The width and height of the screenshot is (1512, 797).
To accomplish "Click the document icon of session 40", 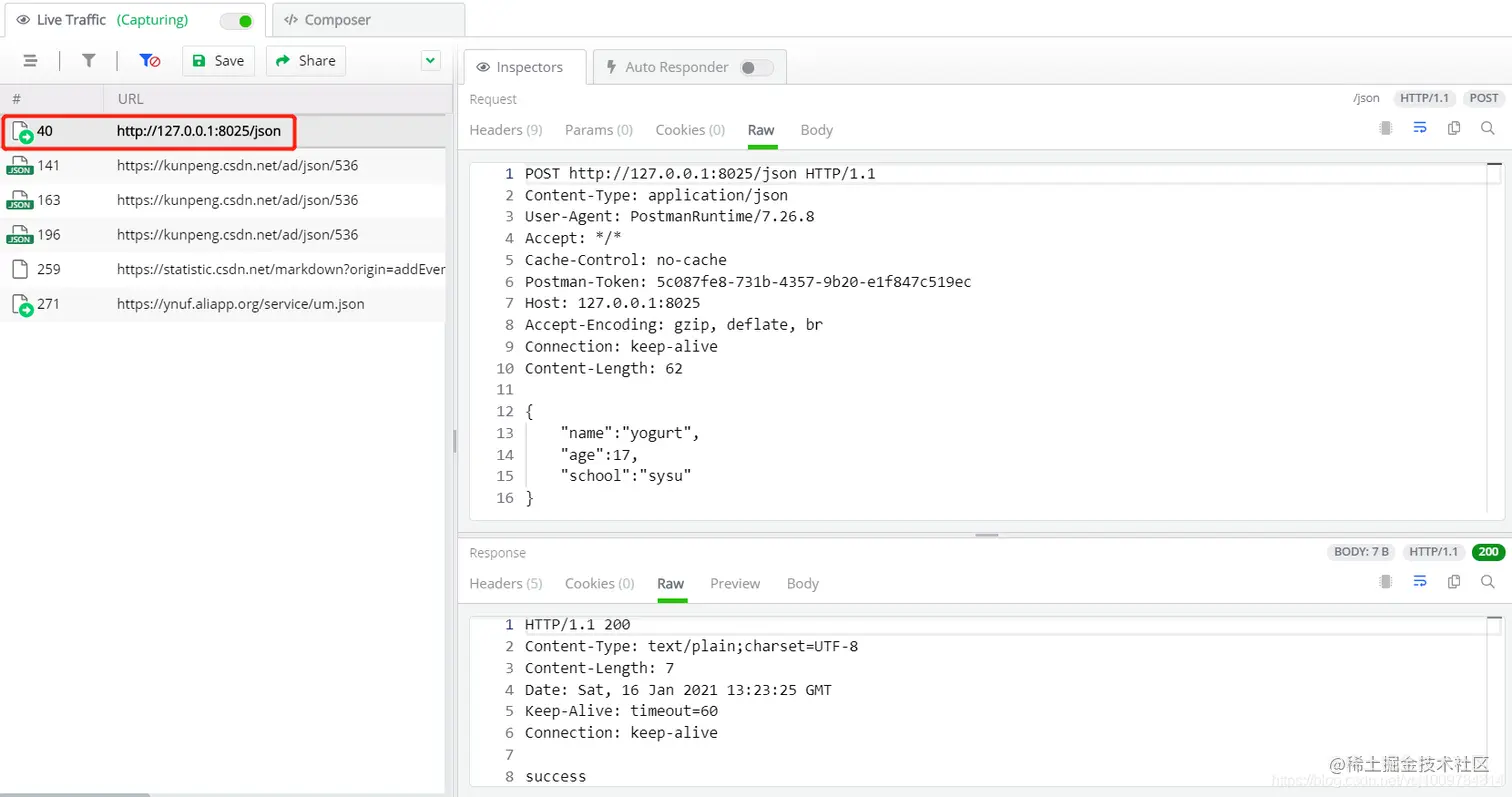I will [21, 132].
